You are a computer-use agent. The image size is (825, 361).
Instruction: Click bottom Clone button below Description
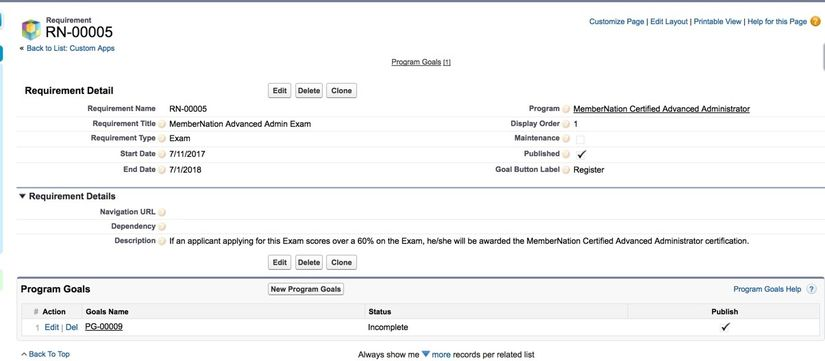click(341, 262)
